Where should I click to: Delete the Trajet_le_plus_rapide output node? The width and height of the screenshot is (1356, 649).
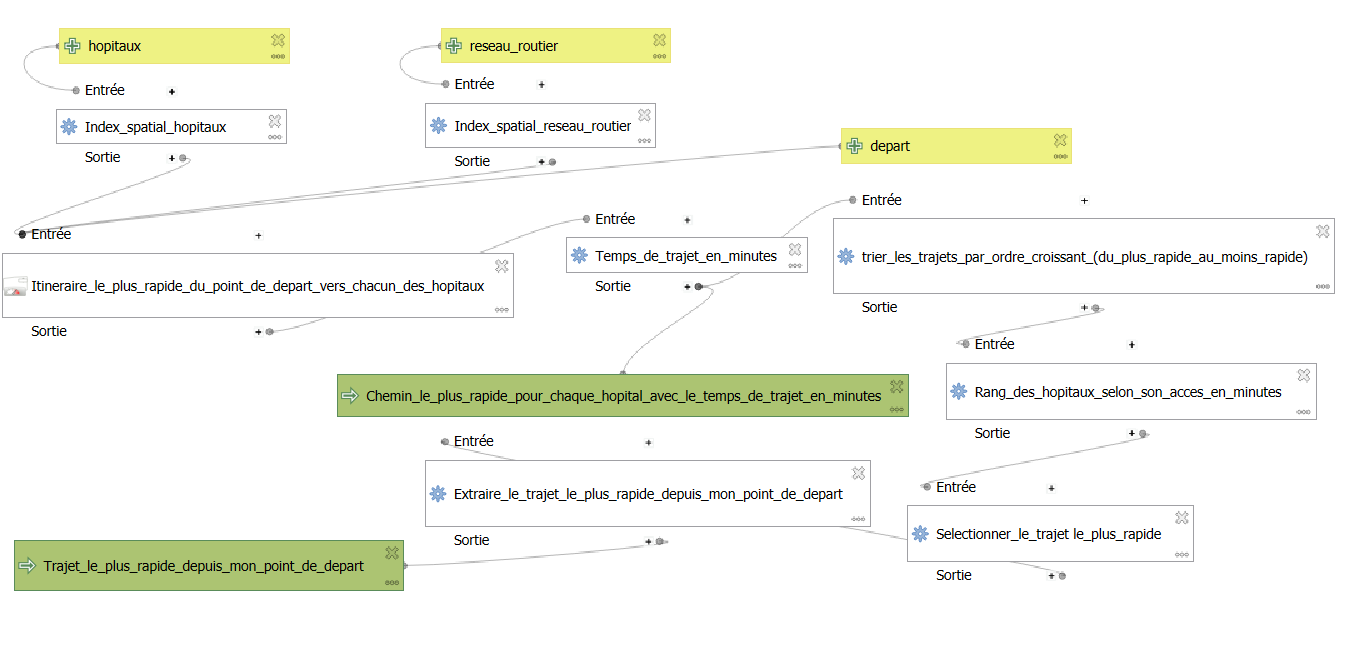coord(392,552)
